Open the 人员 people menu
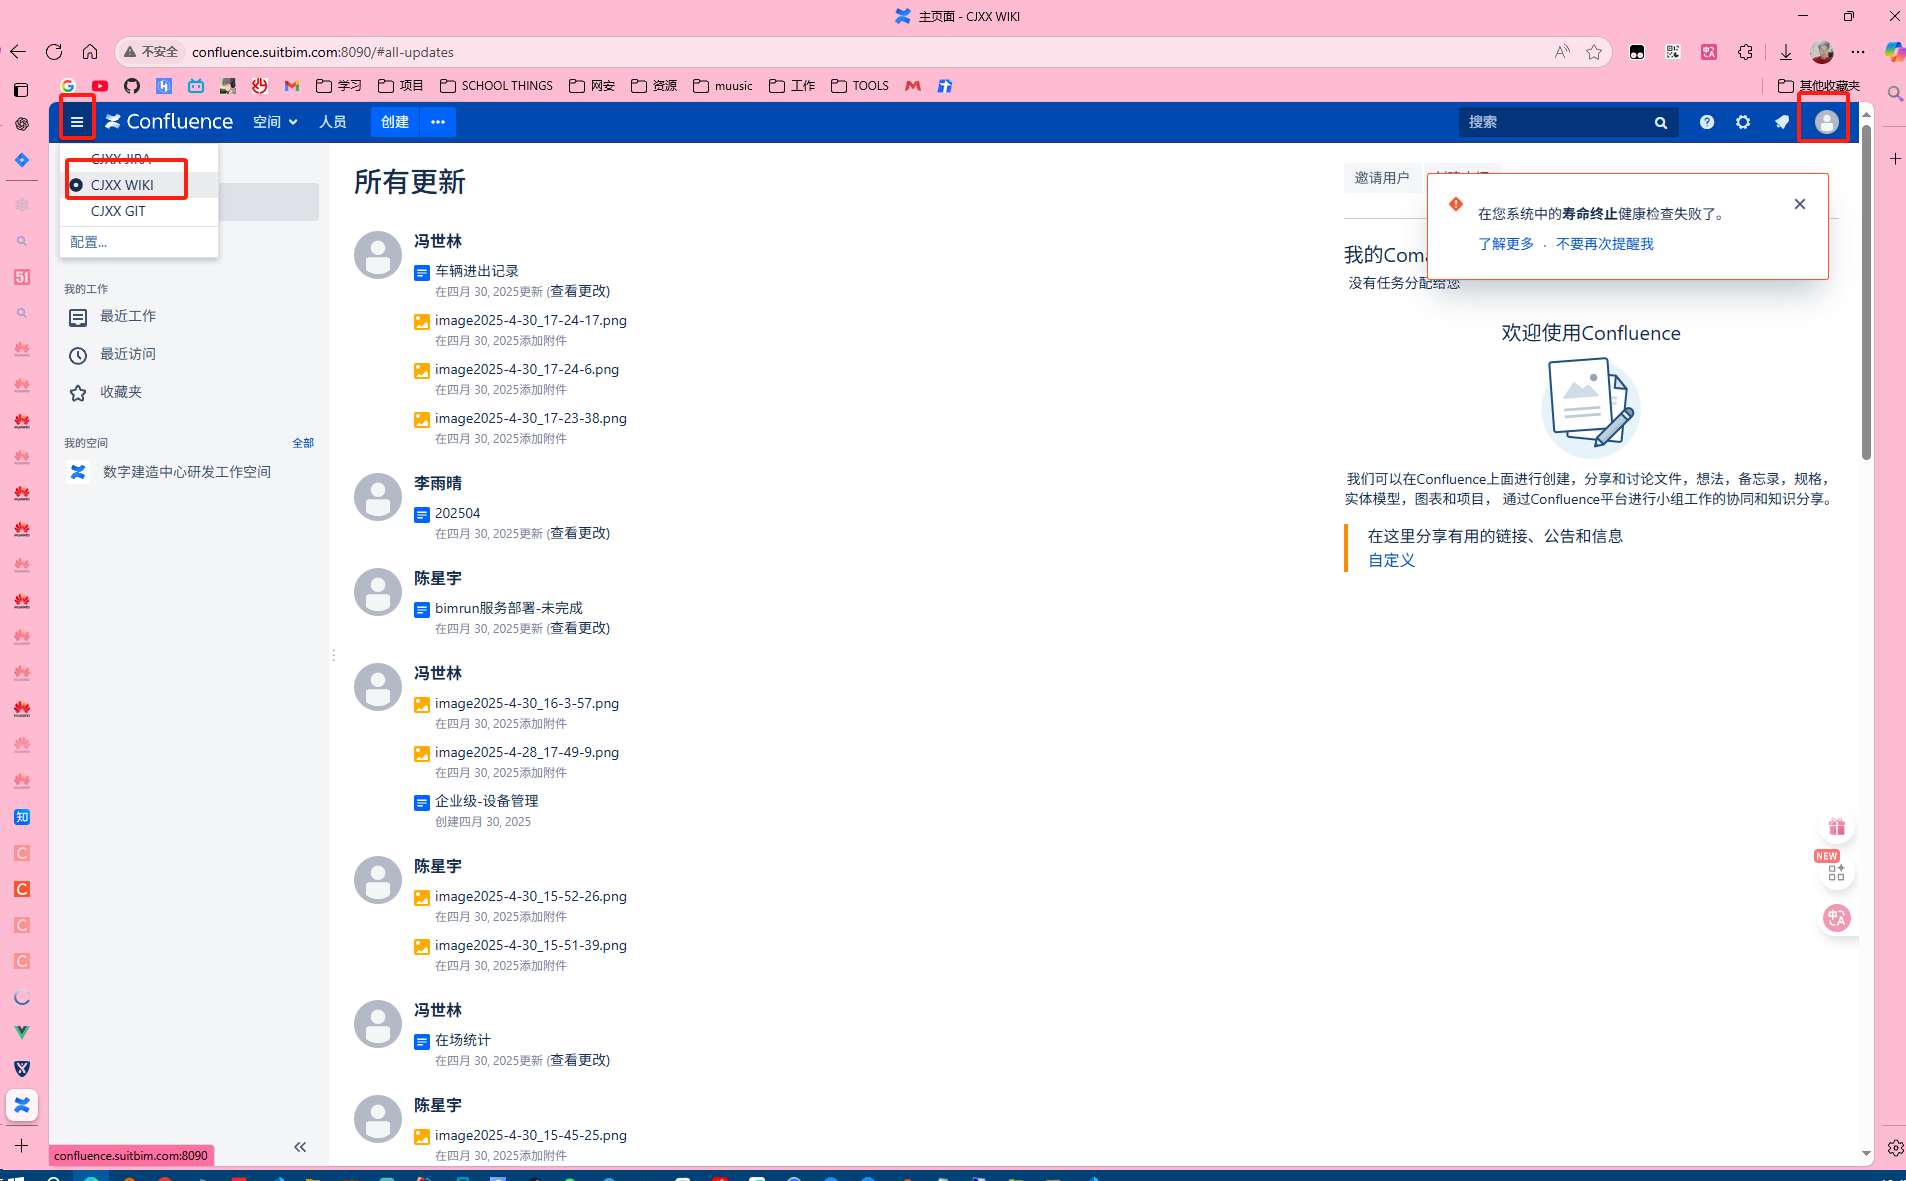1906x1181 pixels. tap(333, 122)
